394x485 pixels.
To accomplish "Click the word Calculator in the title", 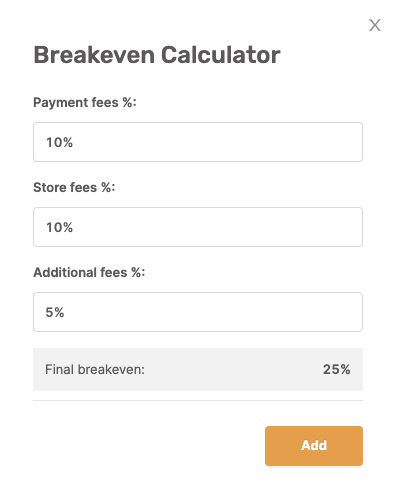I will click(221, 55).
